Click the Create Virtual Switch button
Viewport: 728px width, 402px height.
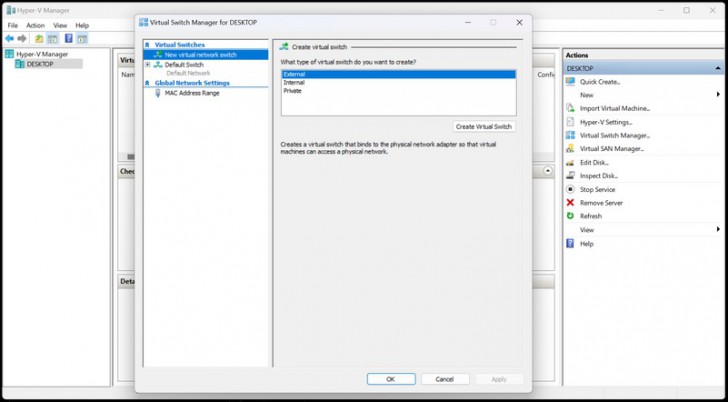pos(484,126)
